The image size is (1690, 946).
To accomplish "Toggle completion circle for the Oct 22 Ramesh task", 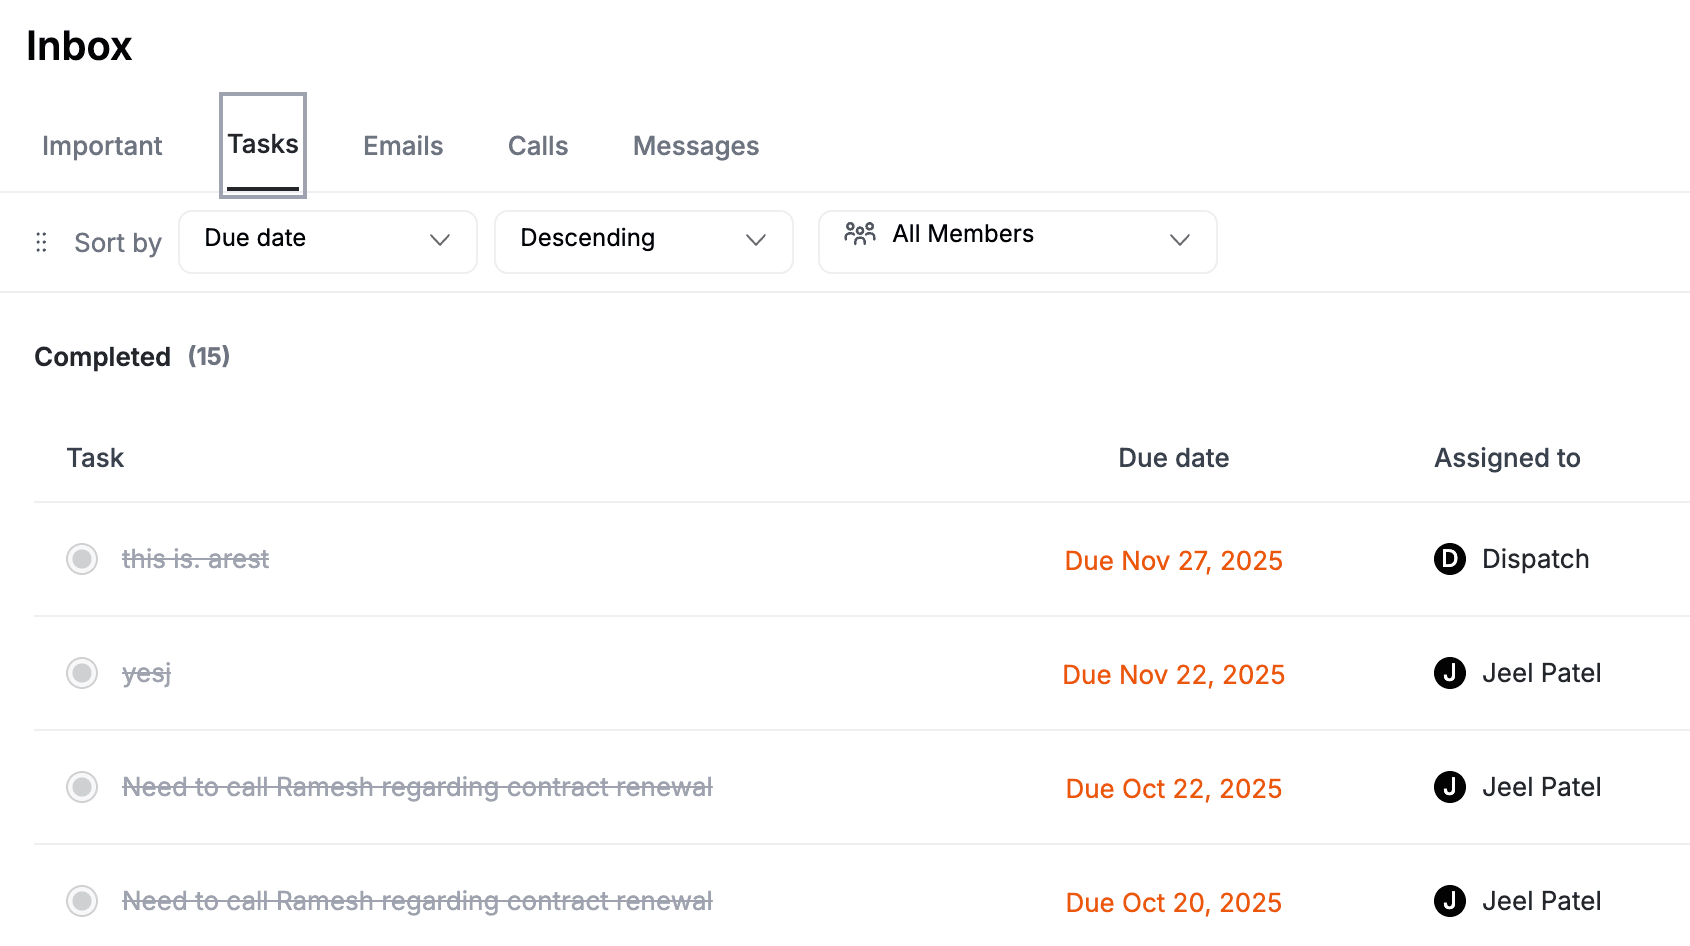I will 82,787.
